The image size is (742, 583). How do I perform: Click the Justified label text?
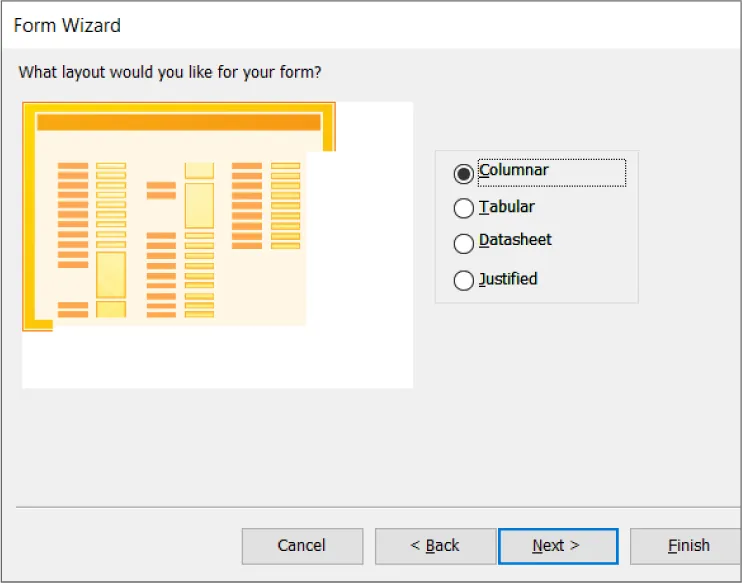pyautogui.click(x=508, y=279)
